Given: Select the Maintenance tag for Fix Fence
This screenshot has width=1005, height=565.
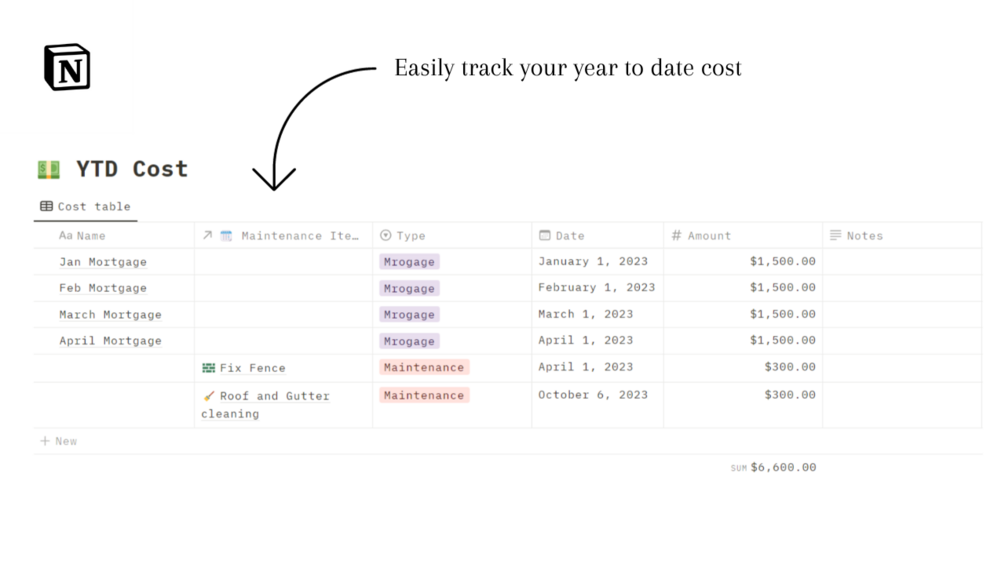Looking at the screenshot, I should click(424, 367).
